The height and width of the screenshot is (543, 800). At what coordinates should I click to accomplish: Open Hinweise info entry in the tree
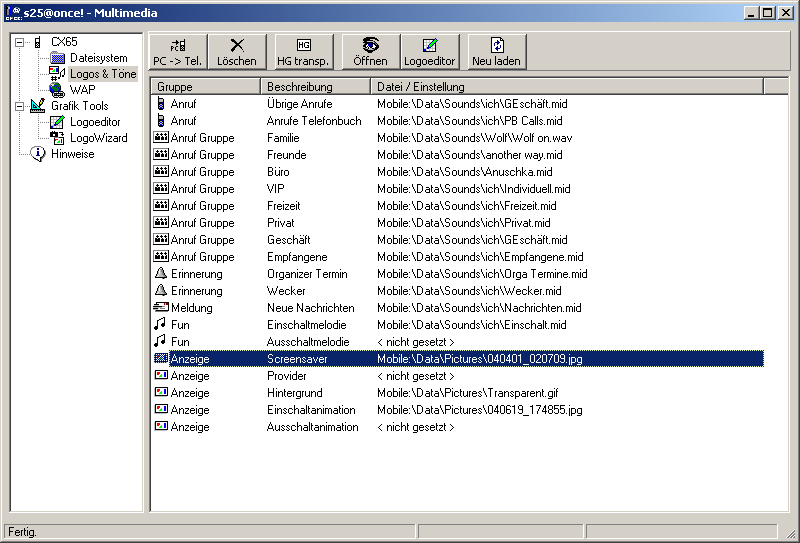coord(72,154)
